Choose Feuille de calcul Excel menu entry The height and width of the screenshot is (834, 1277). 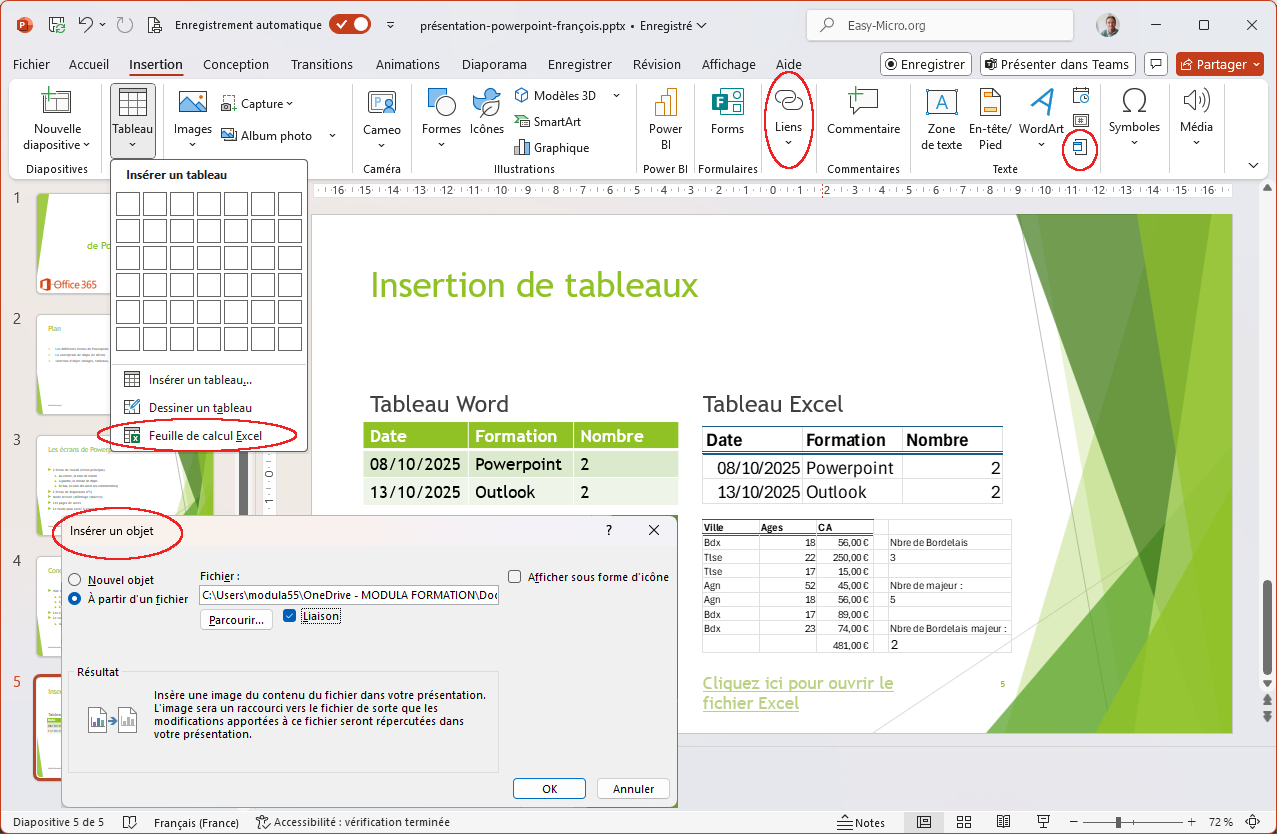click(204, 436)
